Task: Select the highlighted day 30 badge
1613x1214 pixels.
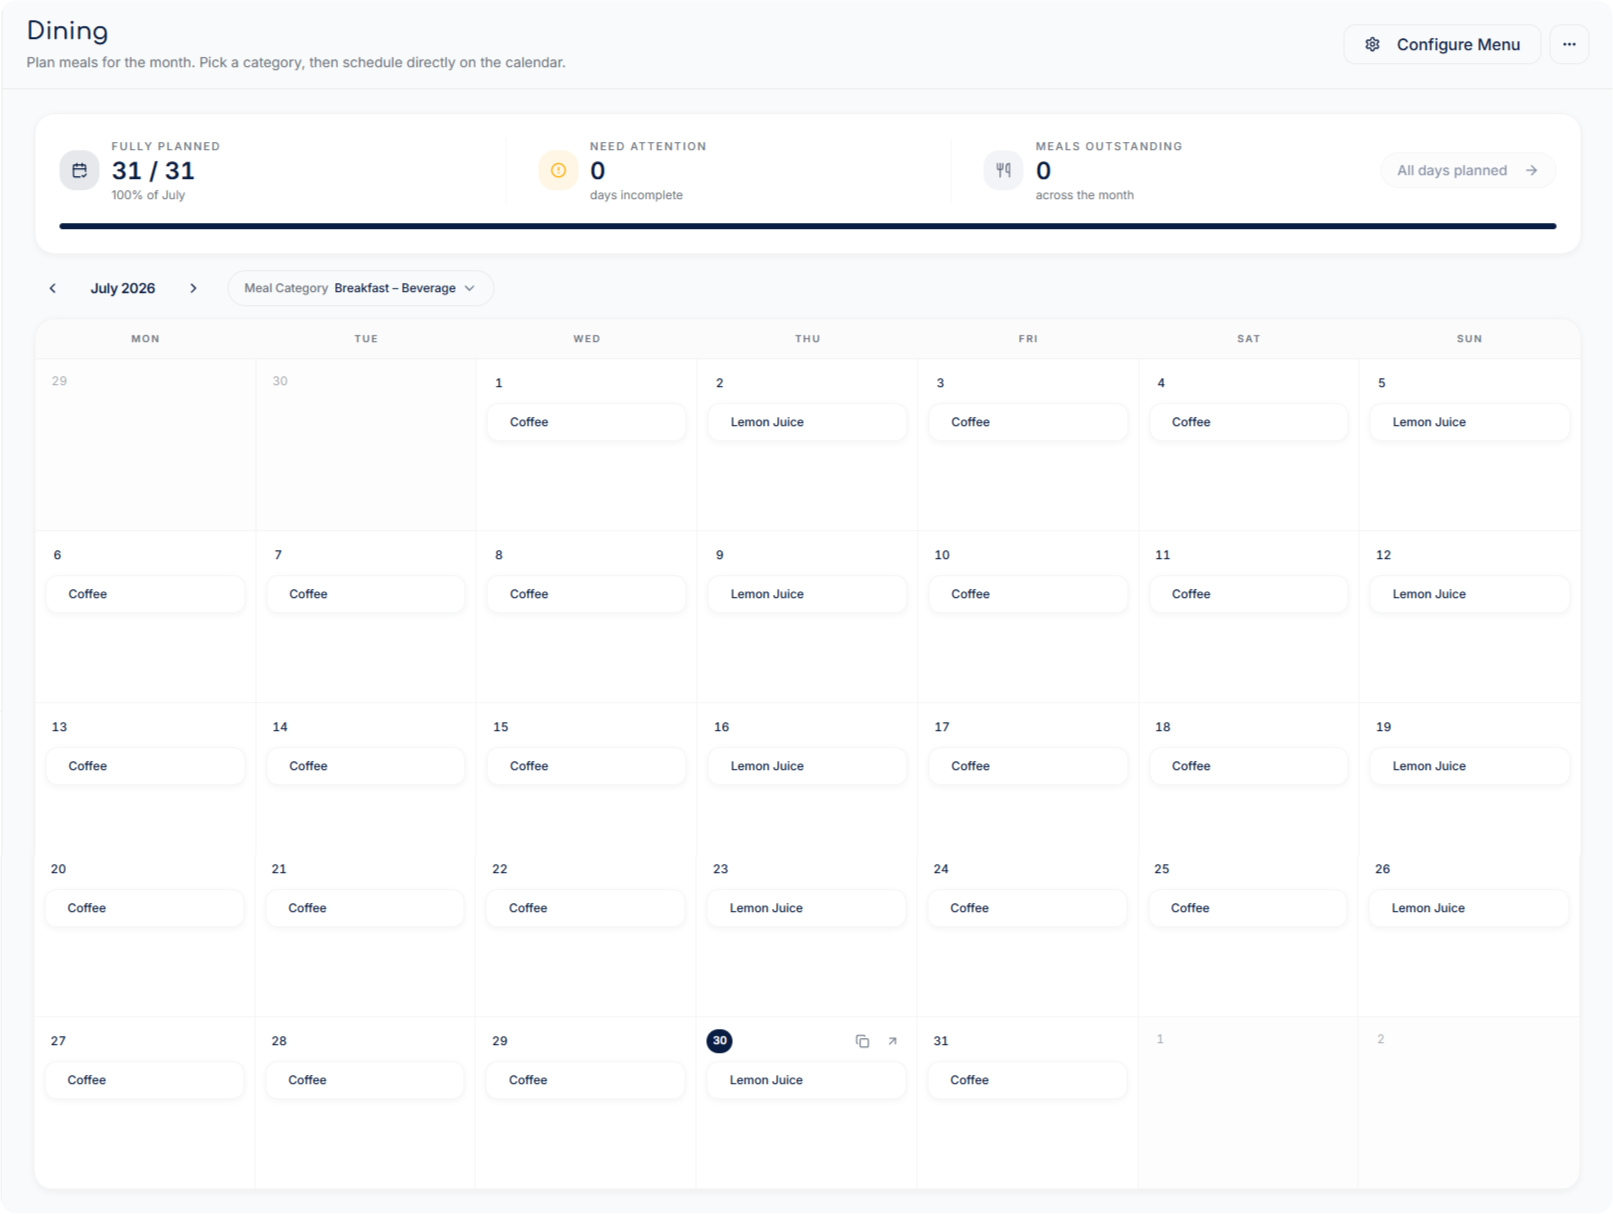Action: 719,1041
